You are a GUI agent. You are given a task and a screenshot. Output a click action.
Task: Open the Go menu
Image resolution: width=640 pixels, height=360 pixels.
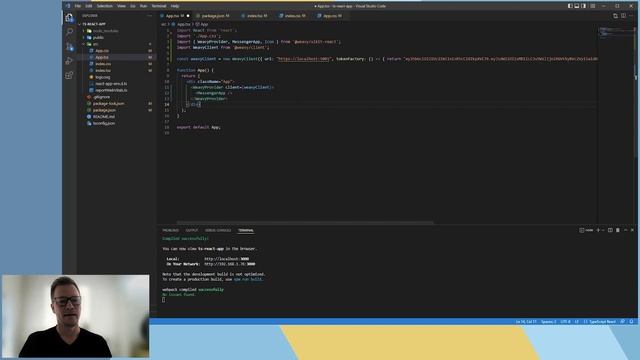(133, 6)
